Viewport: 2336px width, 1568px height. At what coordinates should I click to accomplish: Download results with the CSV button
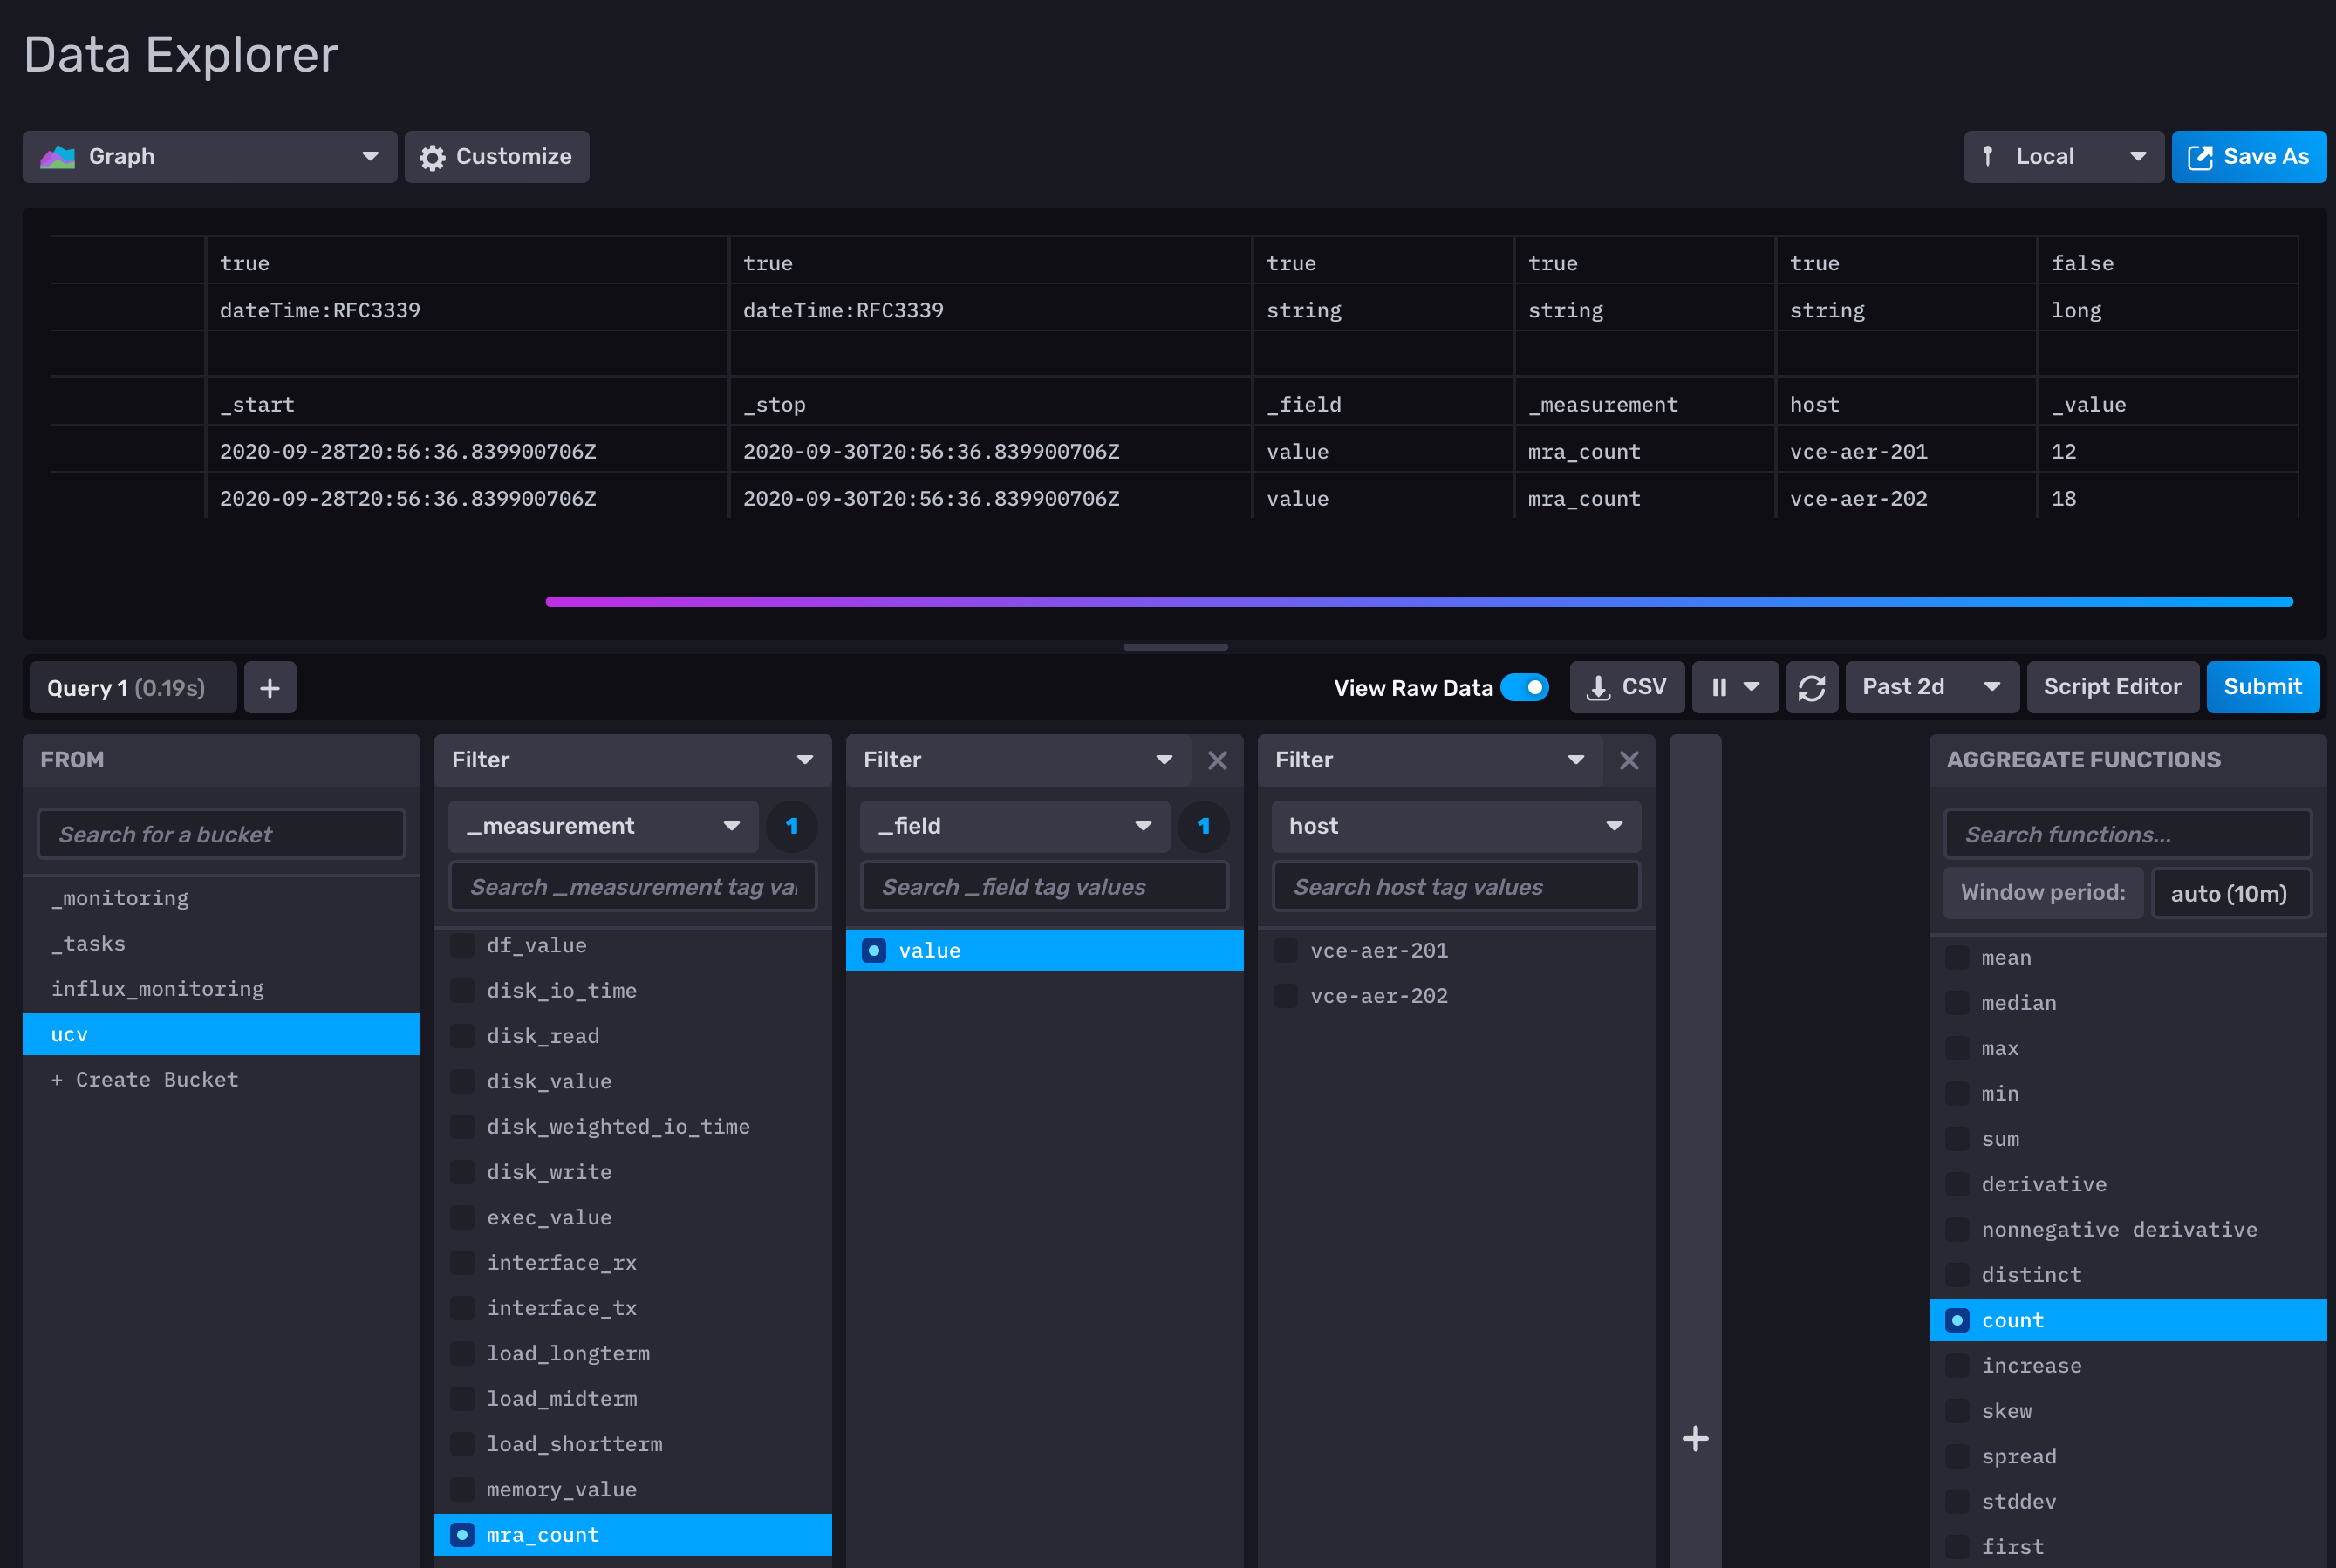[1627, 687]
